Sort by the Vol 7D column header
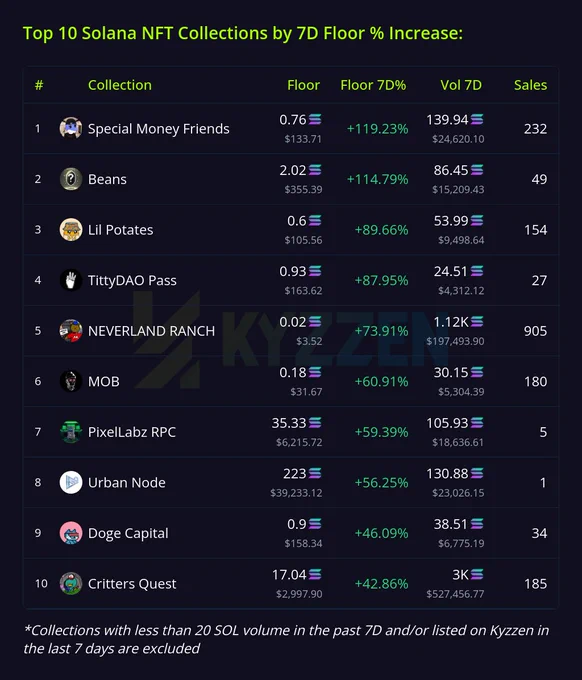582x680 pixels. point(461,85)
